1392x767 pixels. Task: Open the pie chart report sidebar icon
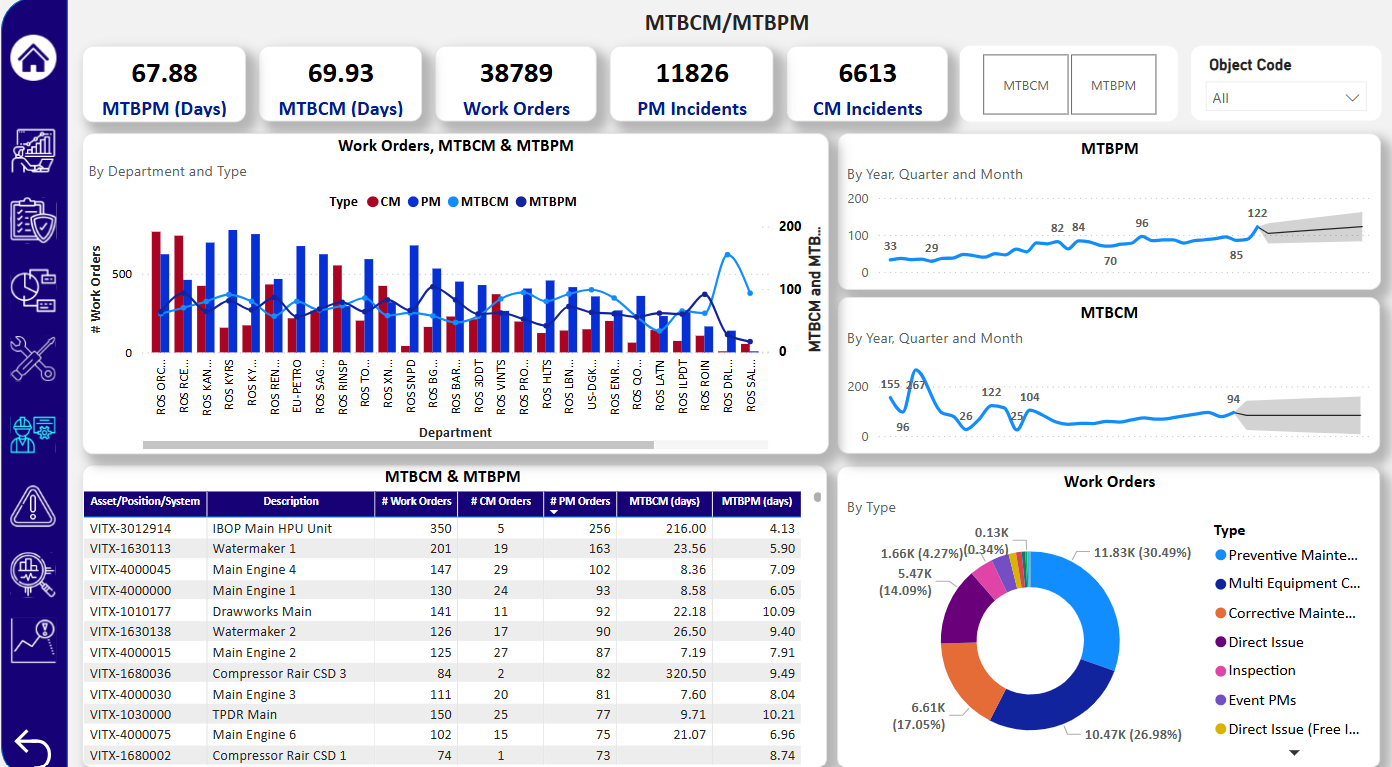click(x=33, y=290)
